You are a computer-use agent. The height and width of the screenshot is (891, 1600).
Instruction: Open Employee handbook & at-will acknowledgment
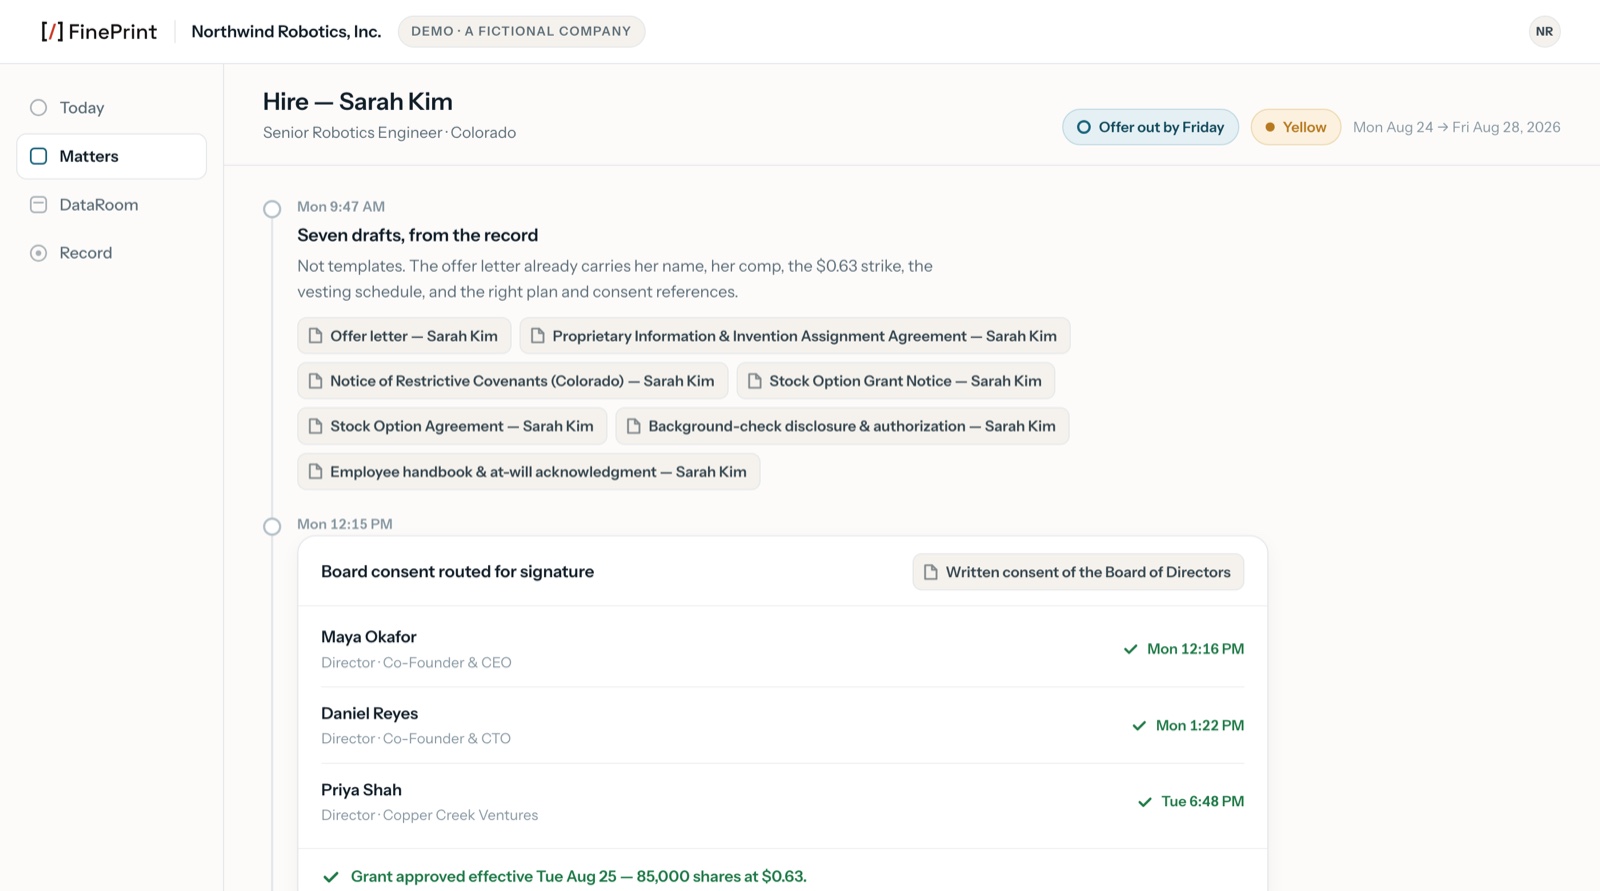tap(529, 472)
